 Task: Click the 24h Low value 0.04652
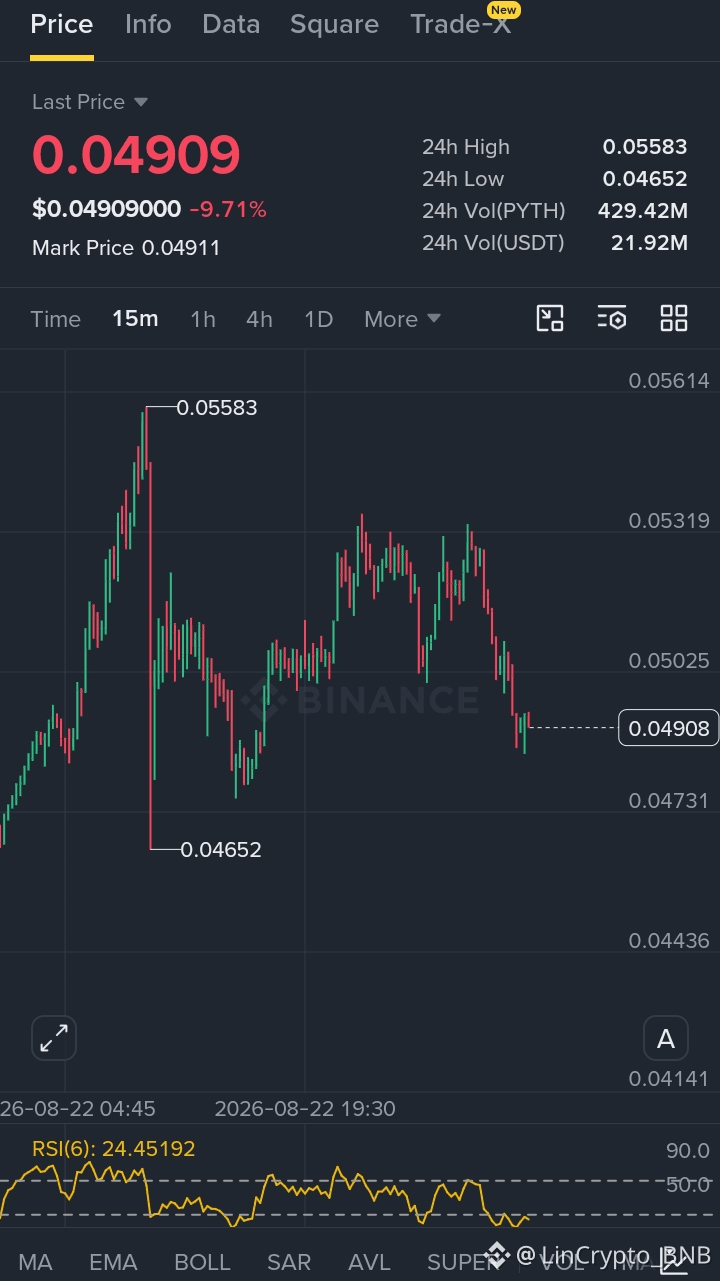(645, 179)
